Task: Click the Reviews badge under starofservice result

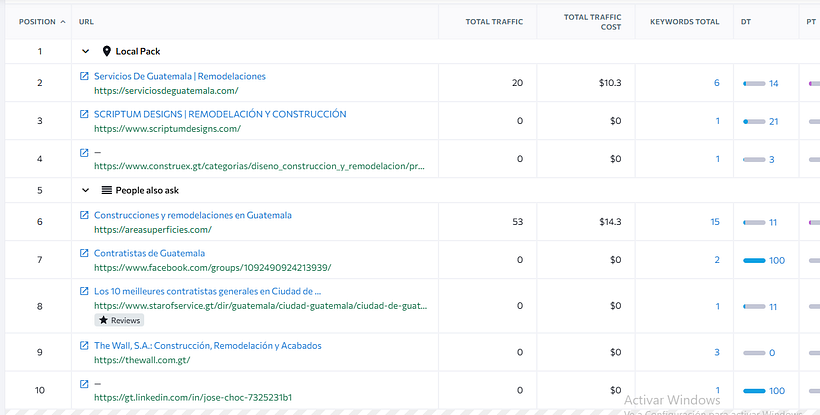Action: tap(119, 321)
